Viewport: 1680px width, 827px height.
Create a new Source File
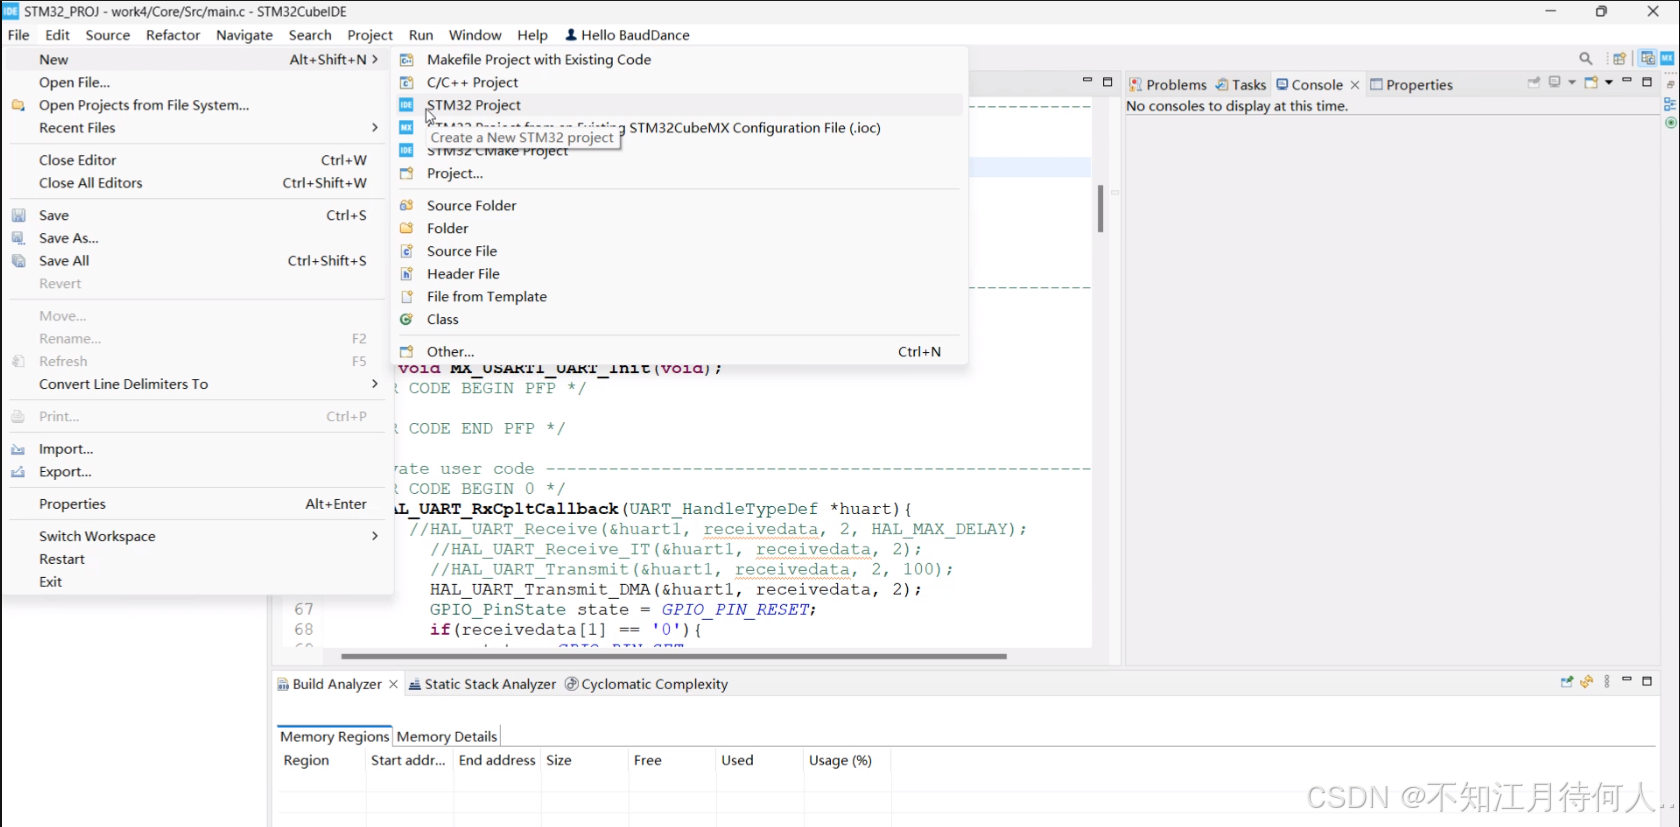click(x=678, y=251)
